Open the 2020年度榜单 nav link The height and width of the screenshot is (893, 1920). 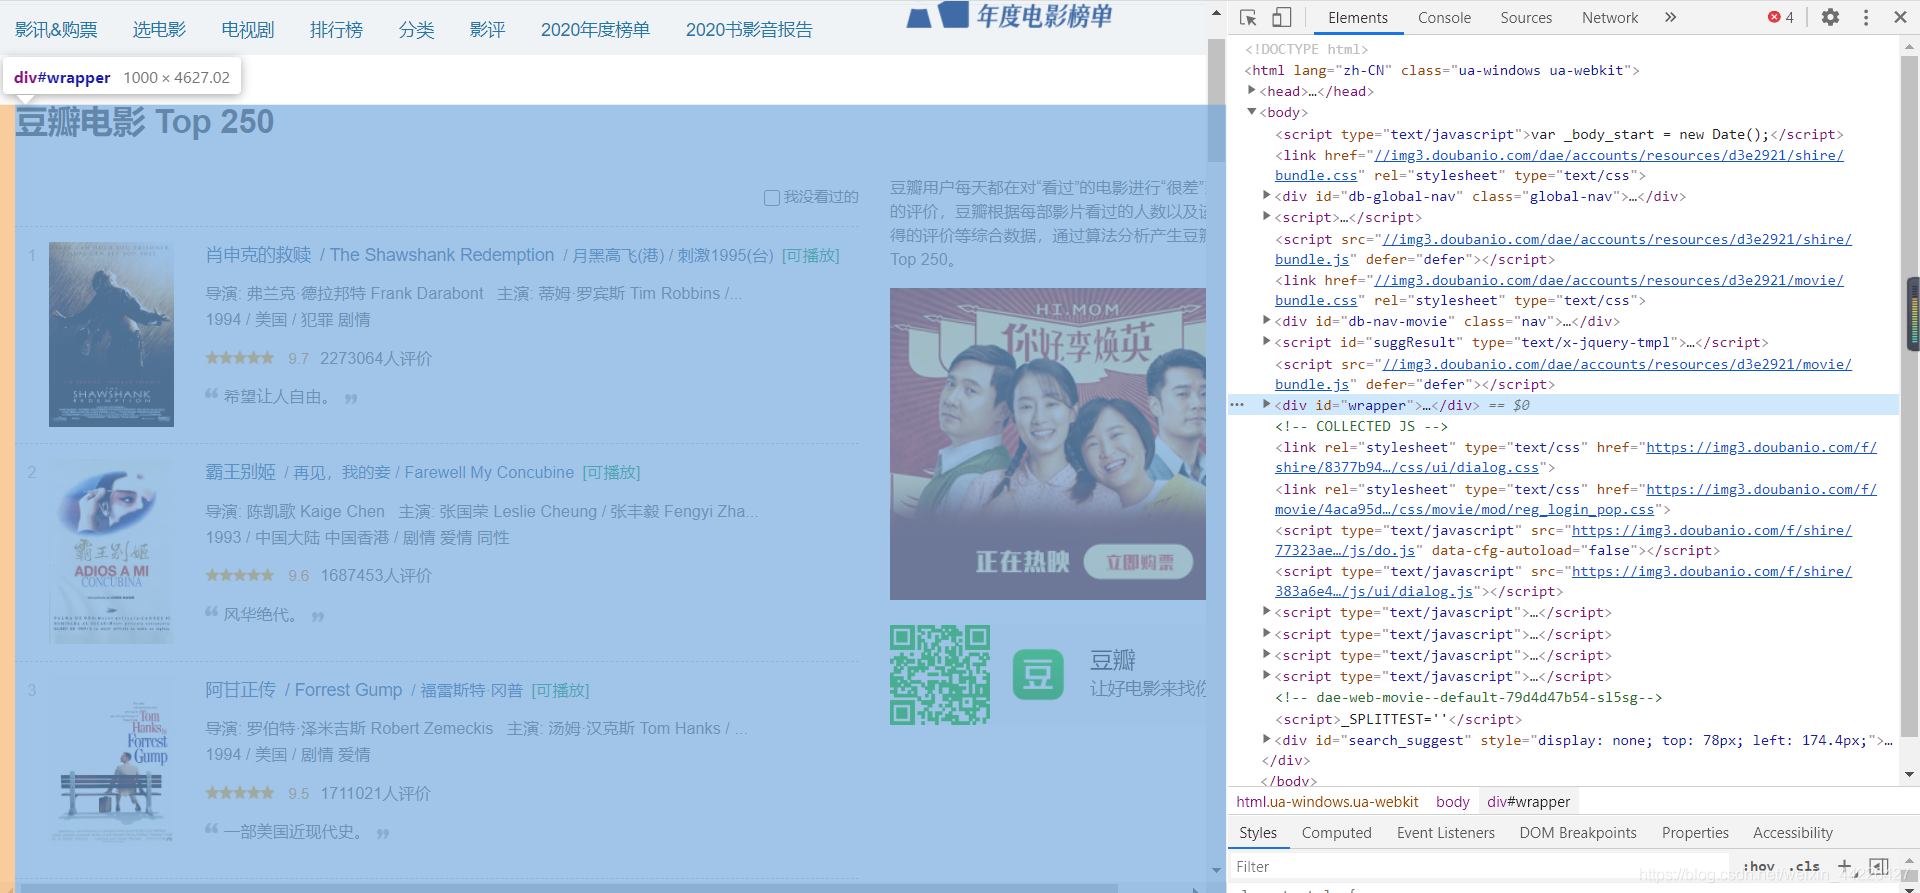tap(595, 30)
